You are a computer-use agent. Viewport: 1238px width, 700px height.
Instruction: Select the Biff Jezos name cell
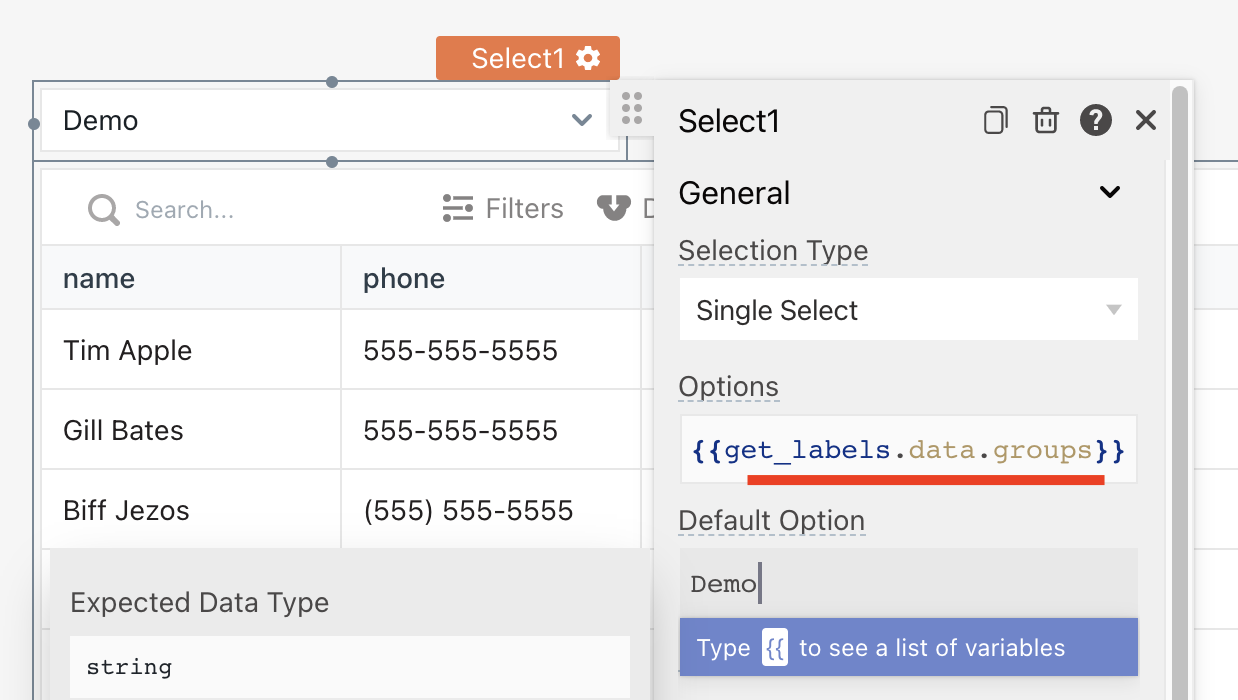(126, 510)
